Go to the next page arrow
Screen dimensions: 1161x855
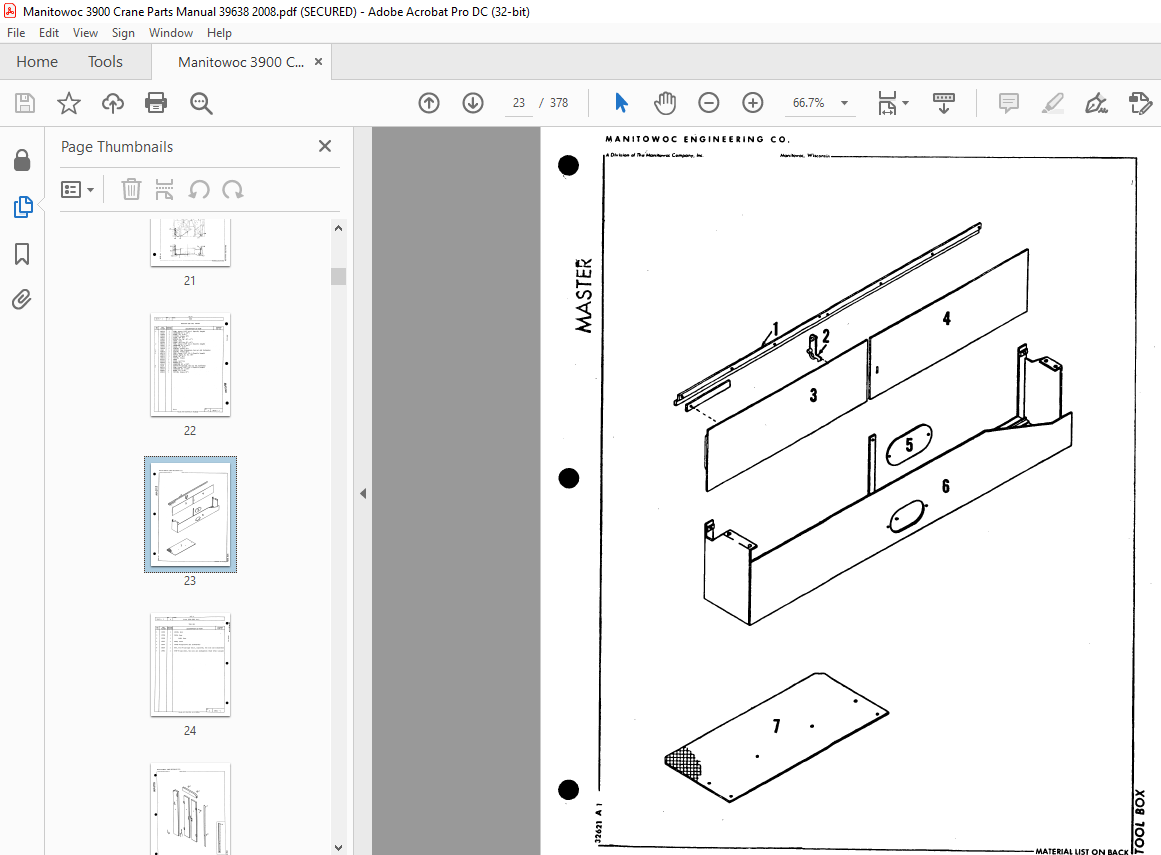472,103
